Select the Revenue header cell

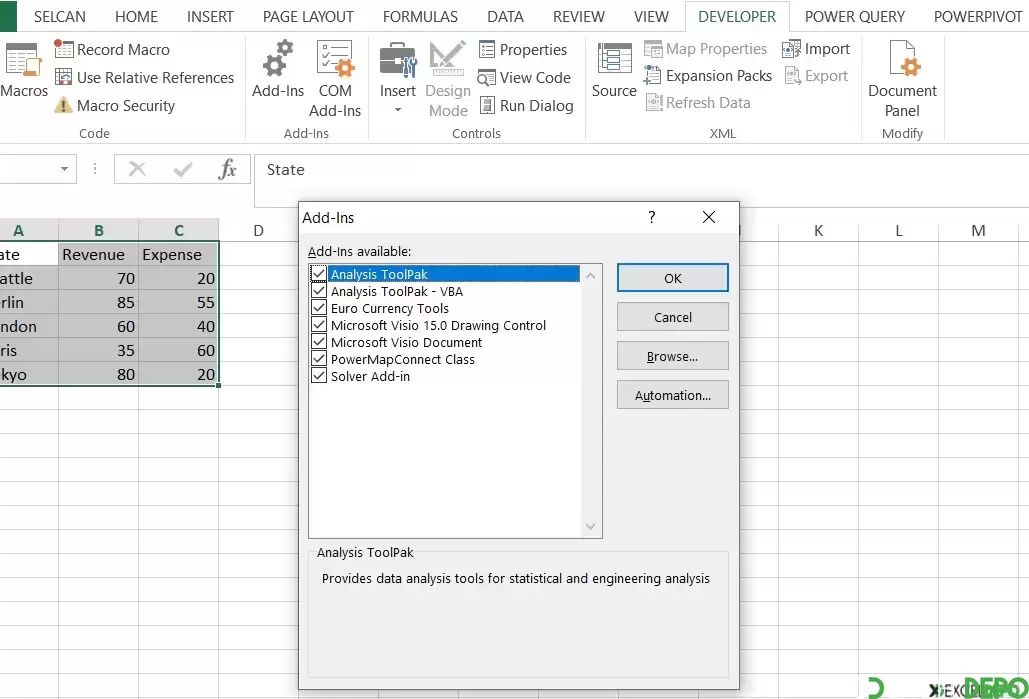pos(98,255)
